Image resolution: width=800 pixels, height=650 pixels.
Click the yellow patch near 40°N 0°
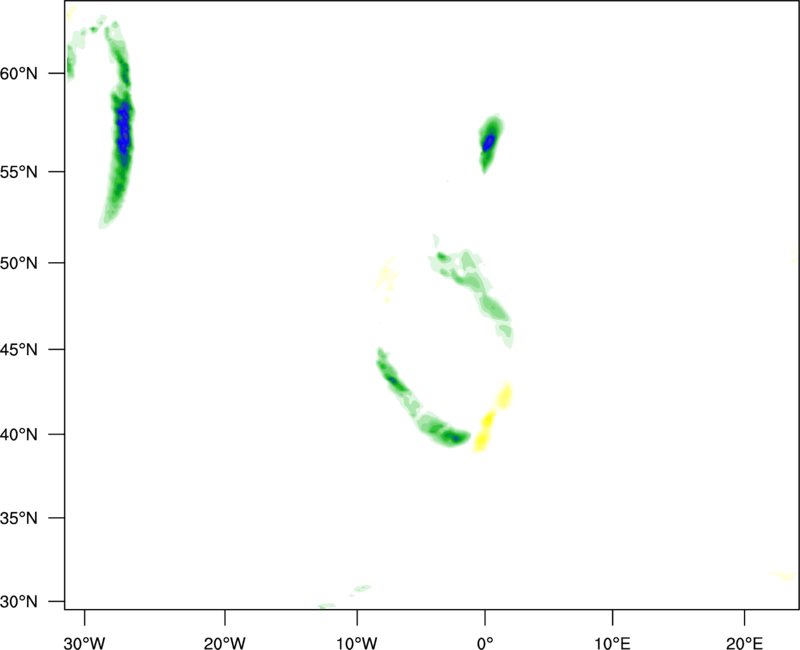[x=483, y=432]
